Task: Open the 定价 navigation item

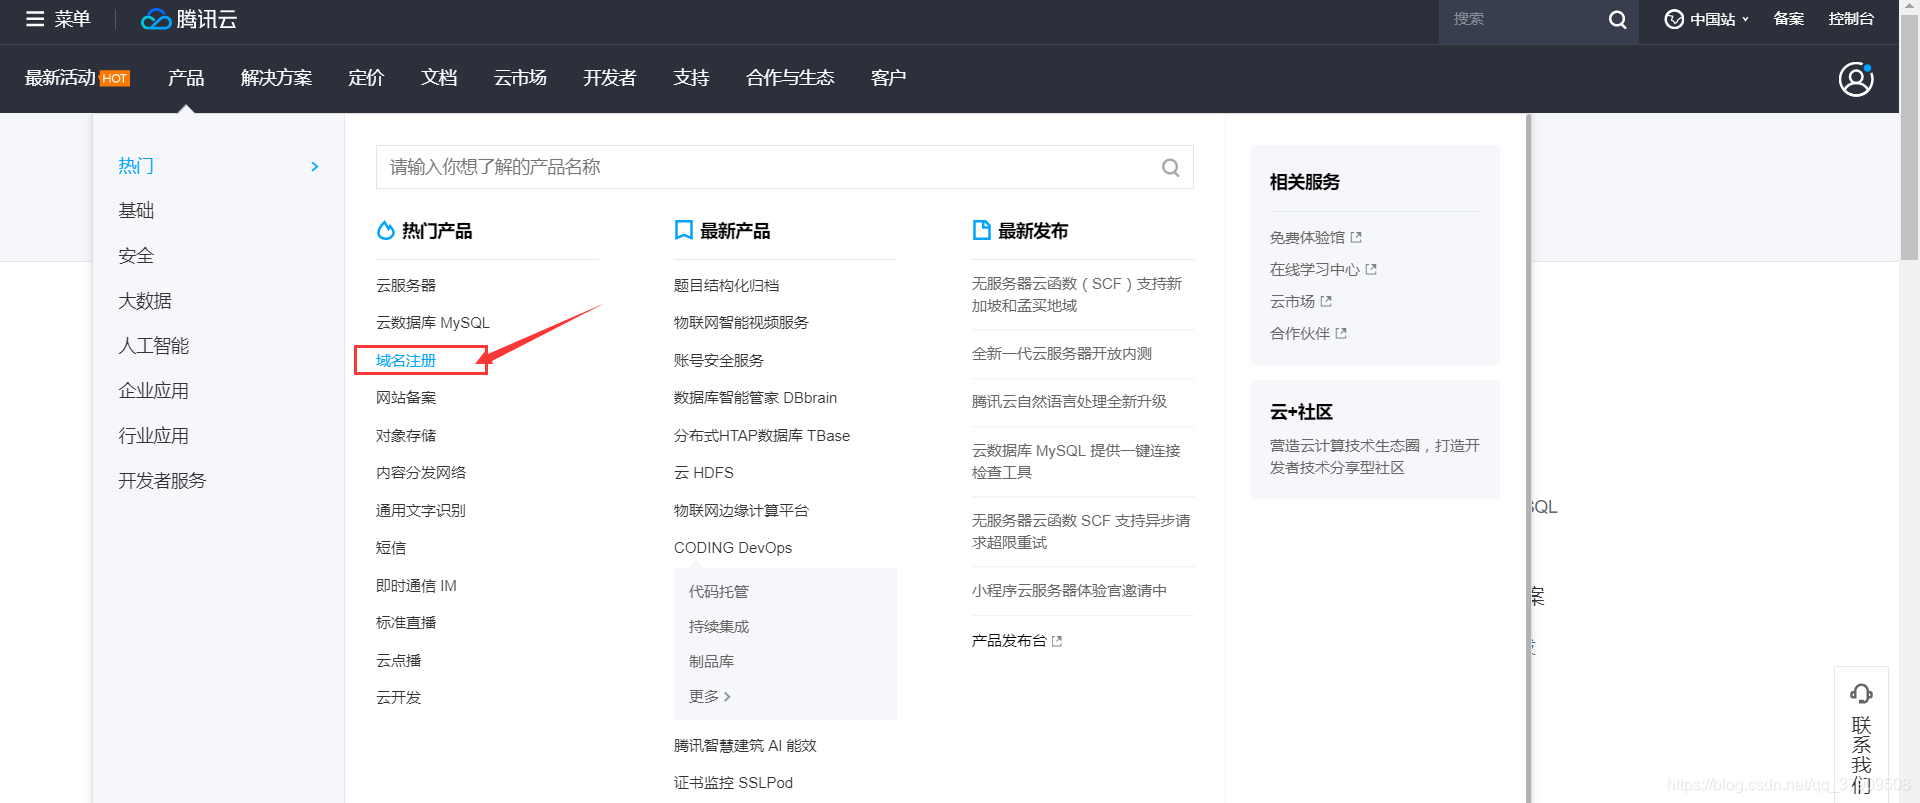Action: pos(366,78)
